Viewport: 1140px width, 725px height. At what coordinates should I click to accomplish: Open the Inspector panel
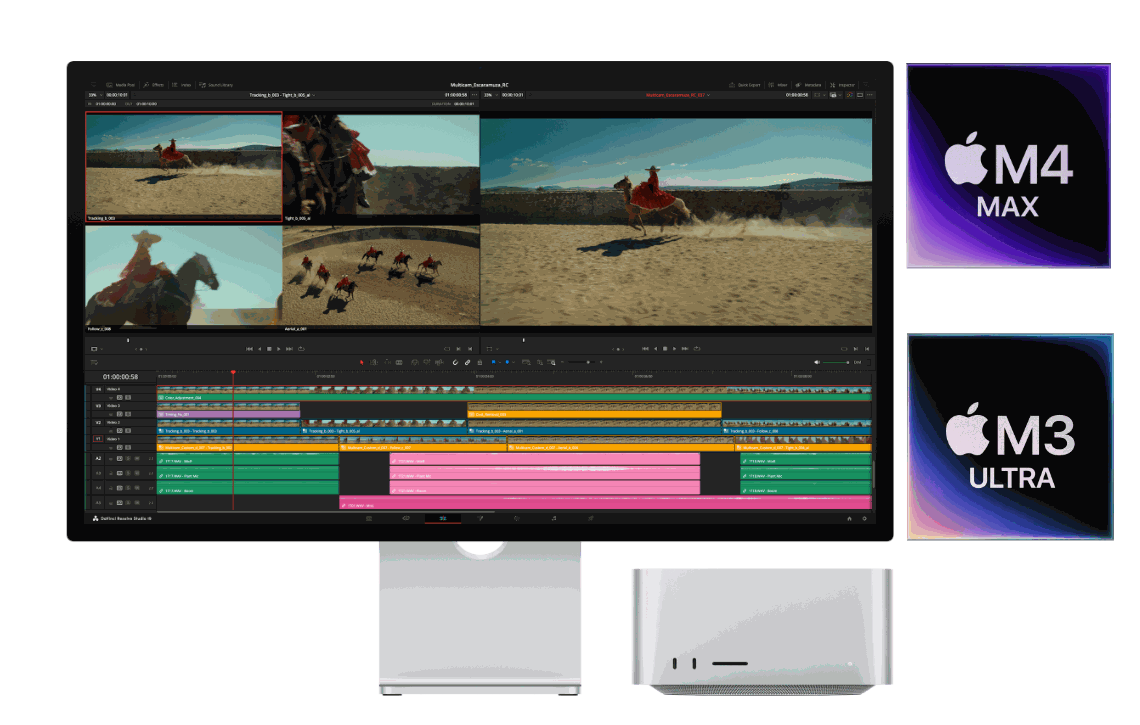(843, 85)
